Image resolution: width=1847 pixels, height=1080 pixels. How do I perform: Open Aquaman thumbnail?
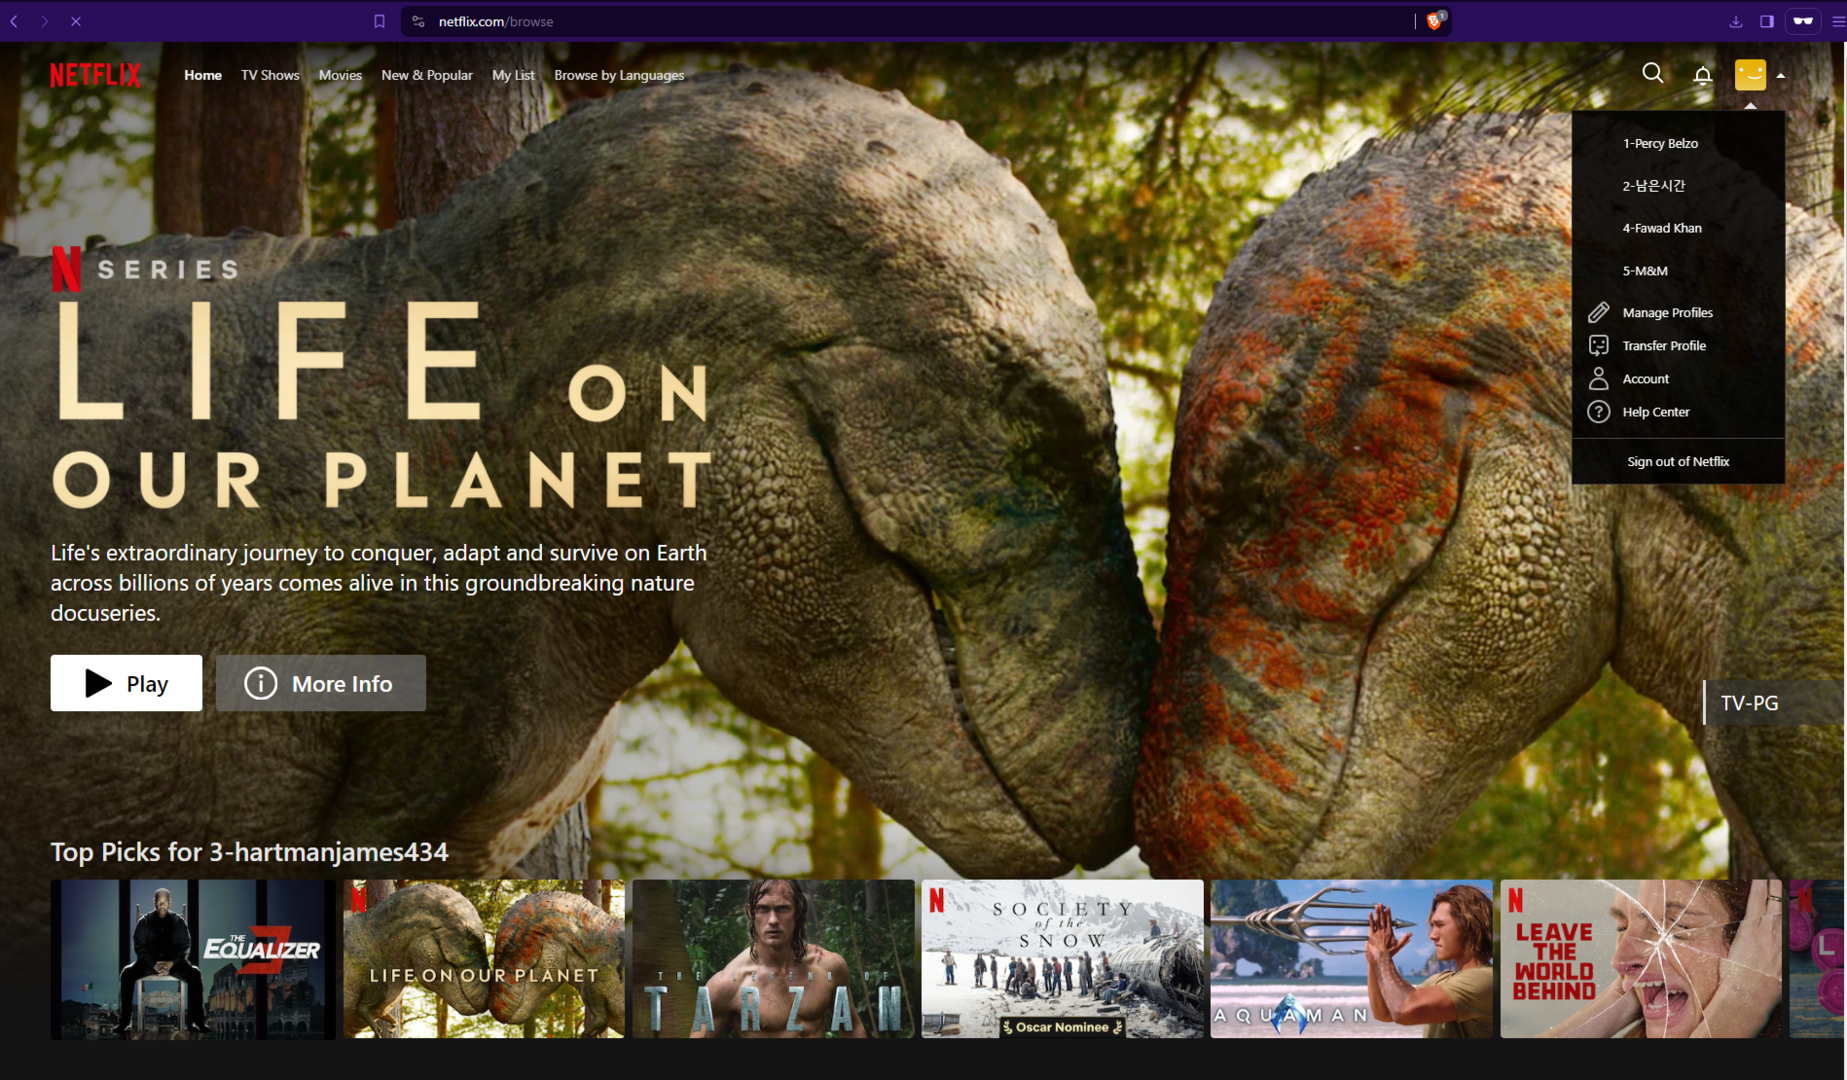pyautogui.click(x=1351, y=959)
